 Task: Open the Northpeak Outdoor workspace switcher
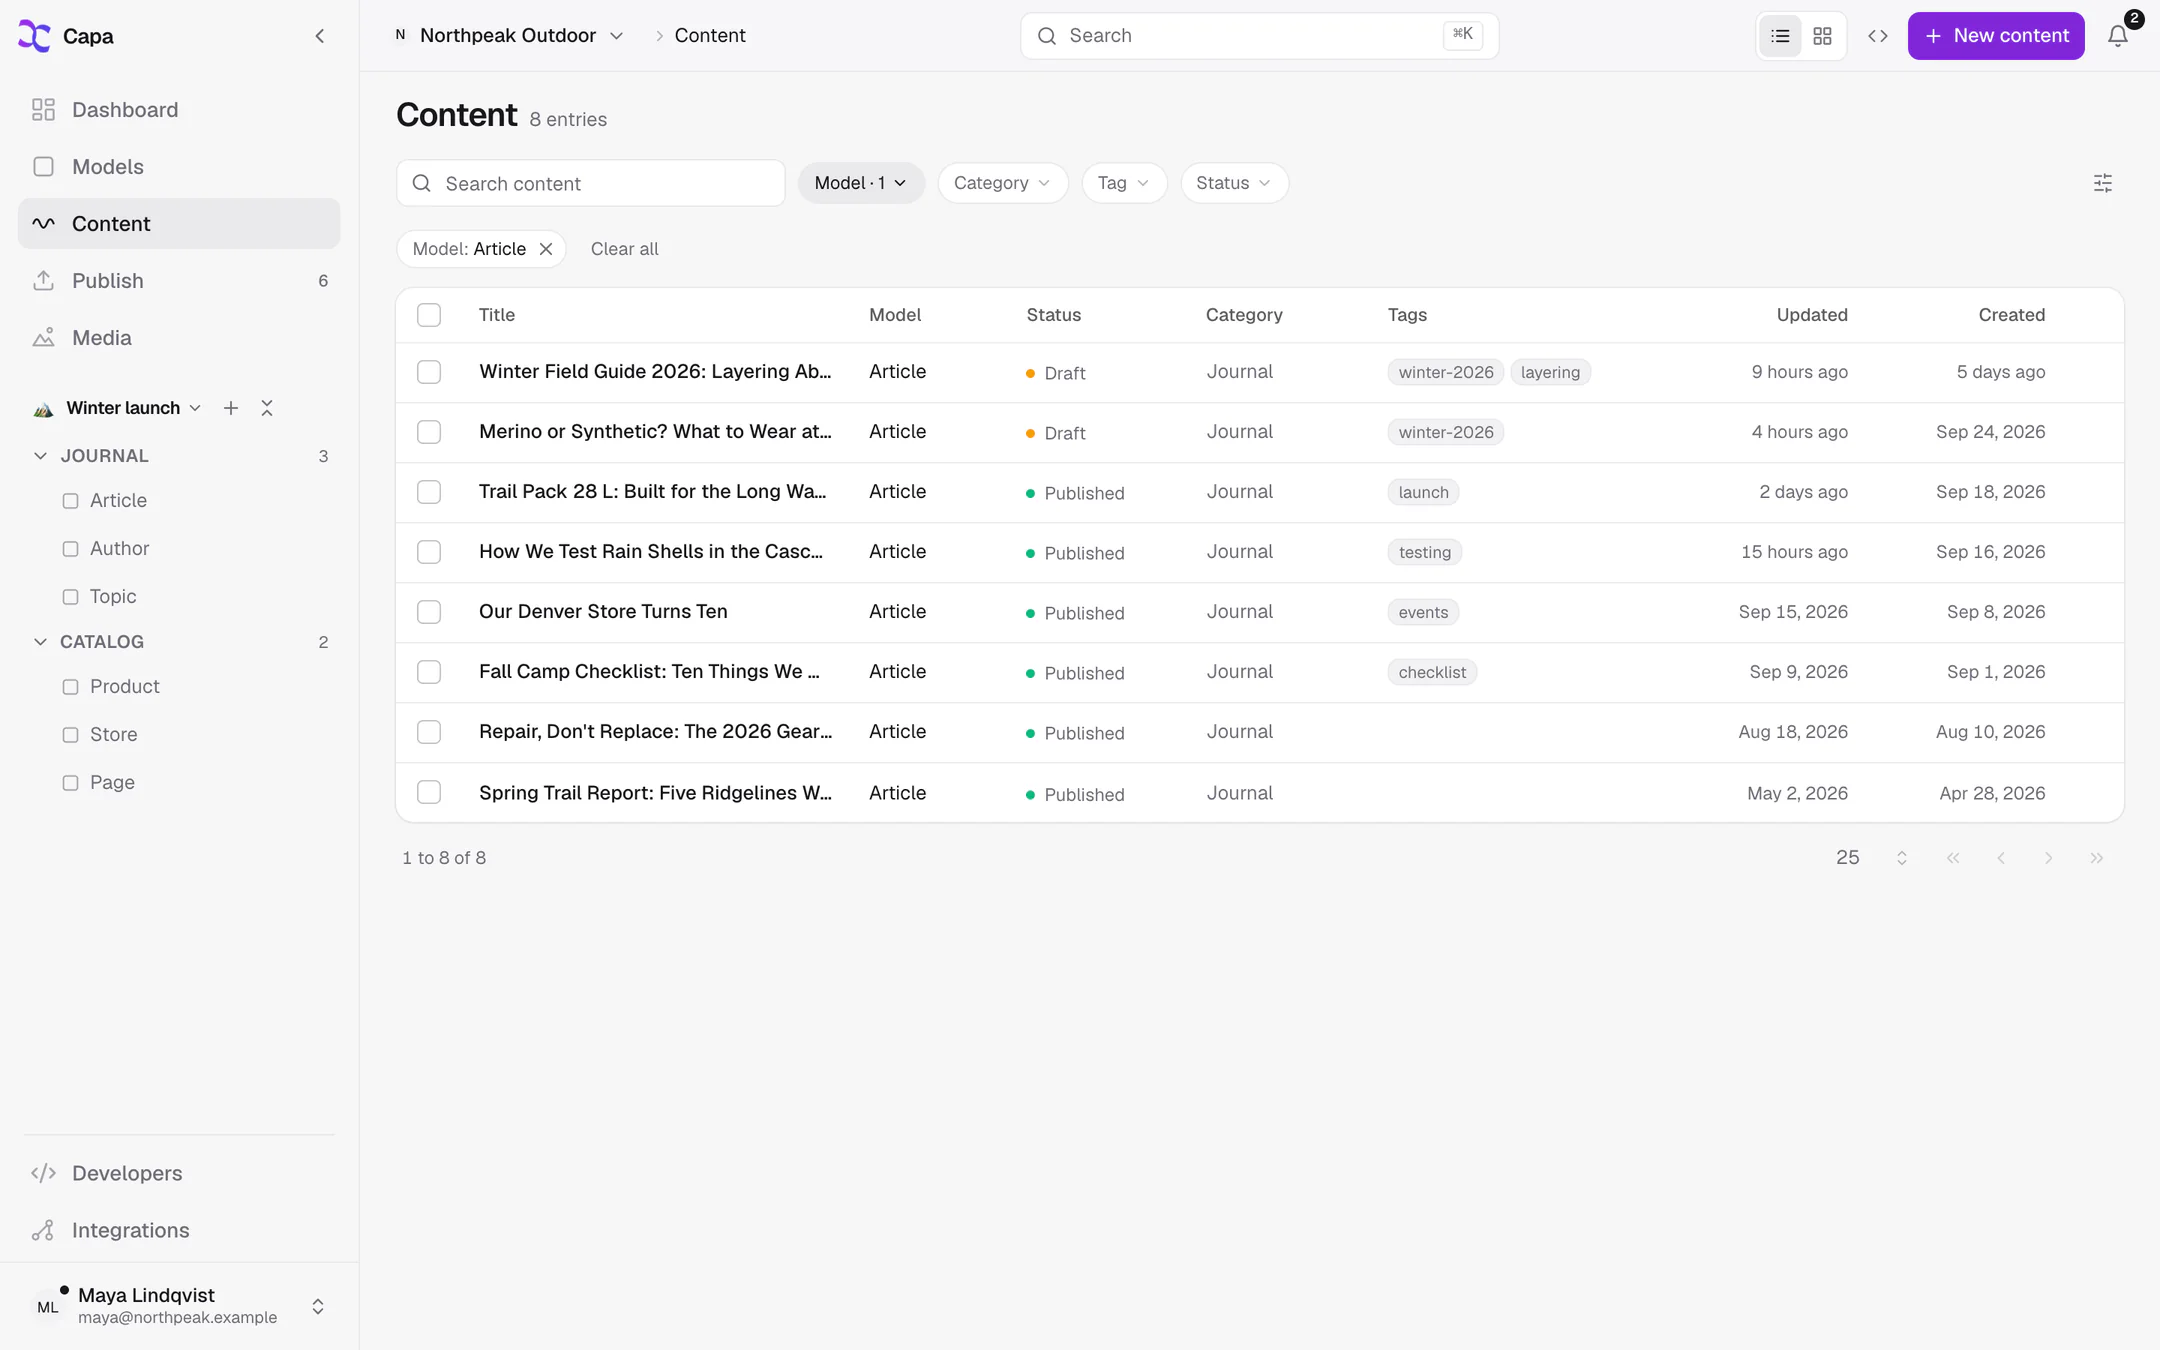click(x=510, y=36)
